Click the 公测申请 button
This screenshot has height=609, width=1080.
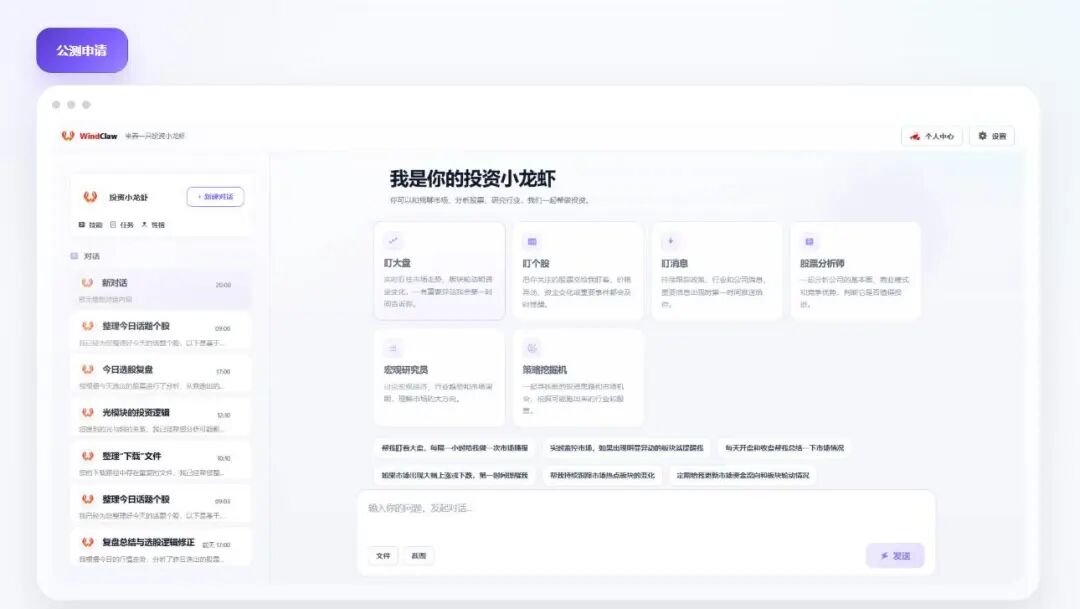tap(82, 50)
